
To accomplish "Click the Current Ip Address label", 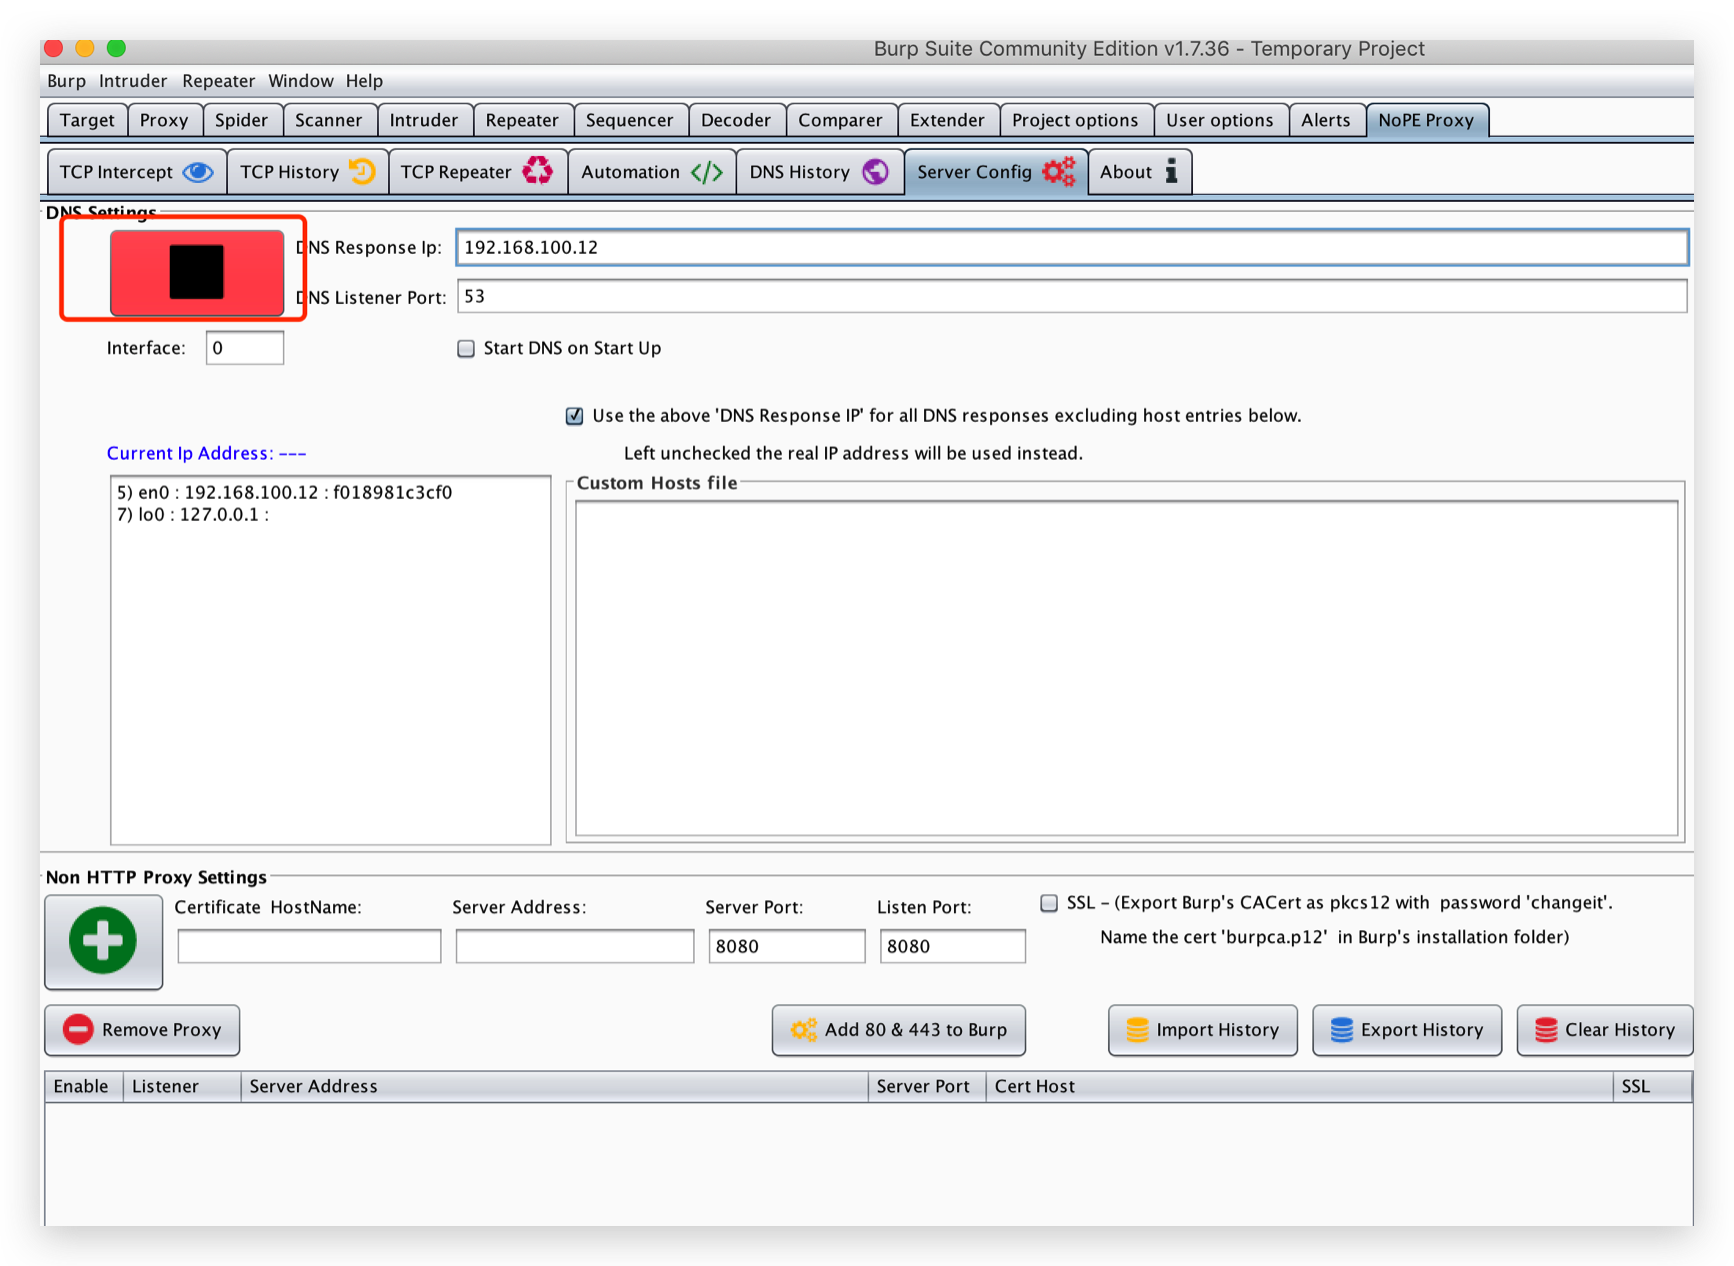I will click(x=206, y=453).
